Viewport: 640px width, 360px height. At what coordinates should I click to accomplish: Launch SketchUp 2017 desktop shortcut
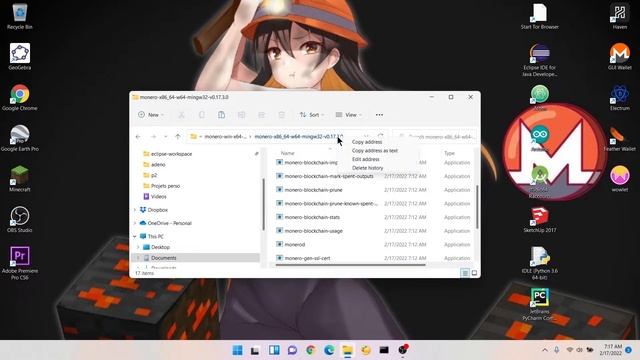(540, 220)
